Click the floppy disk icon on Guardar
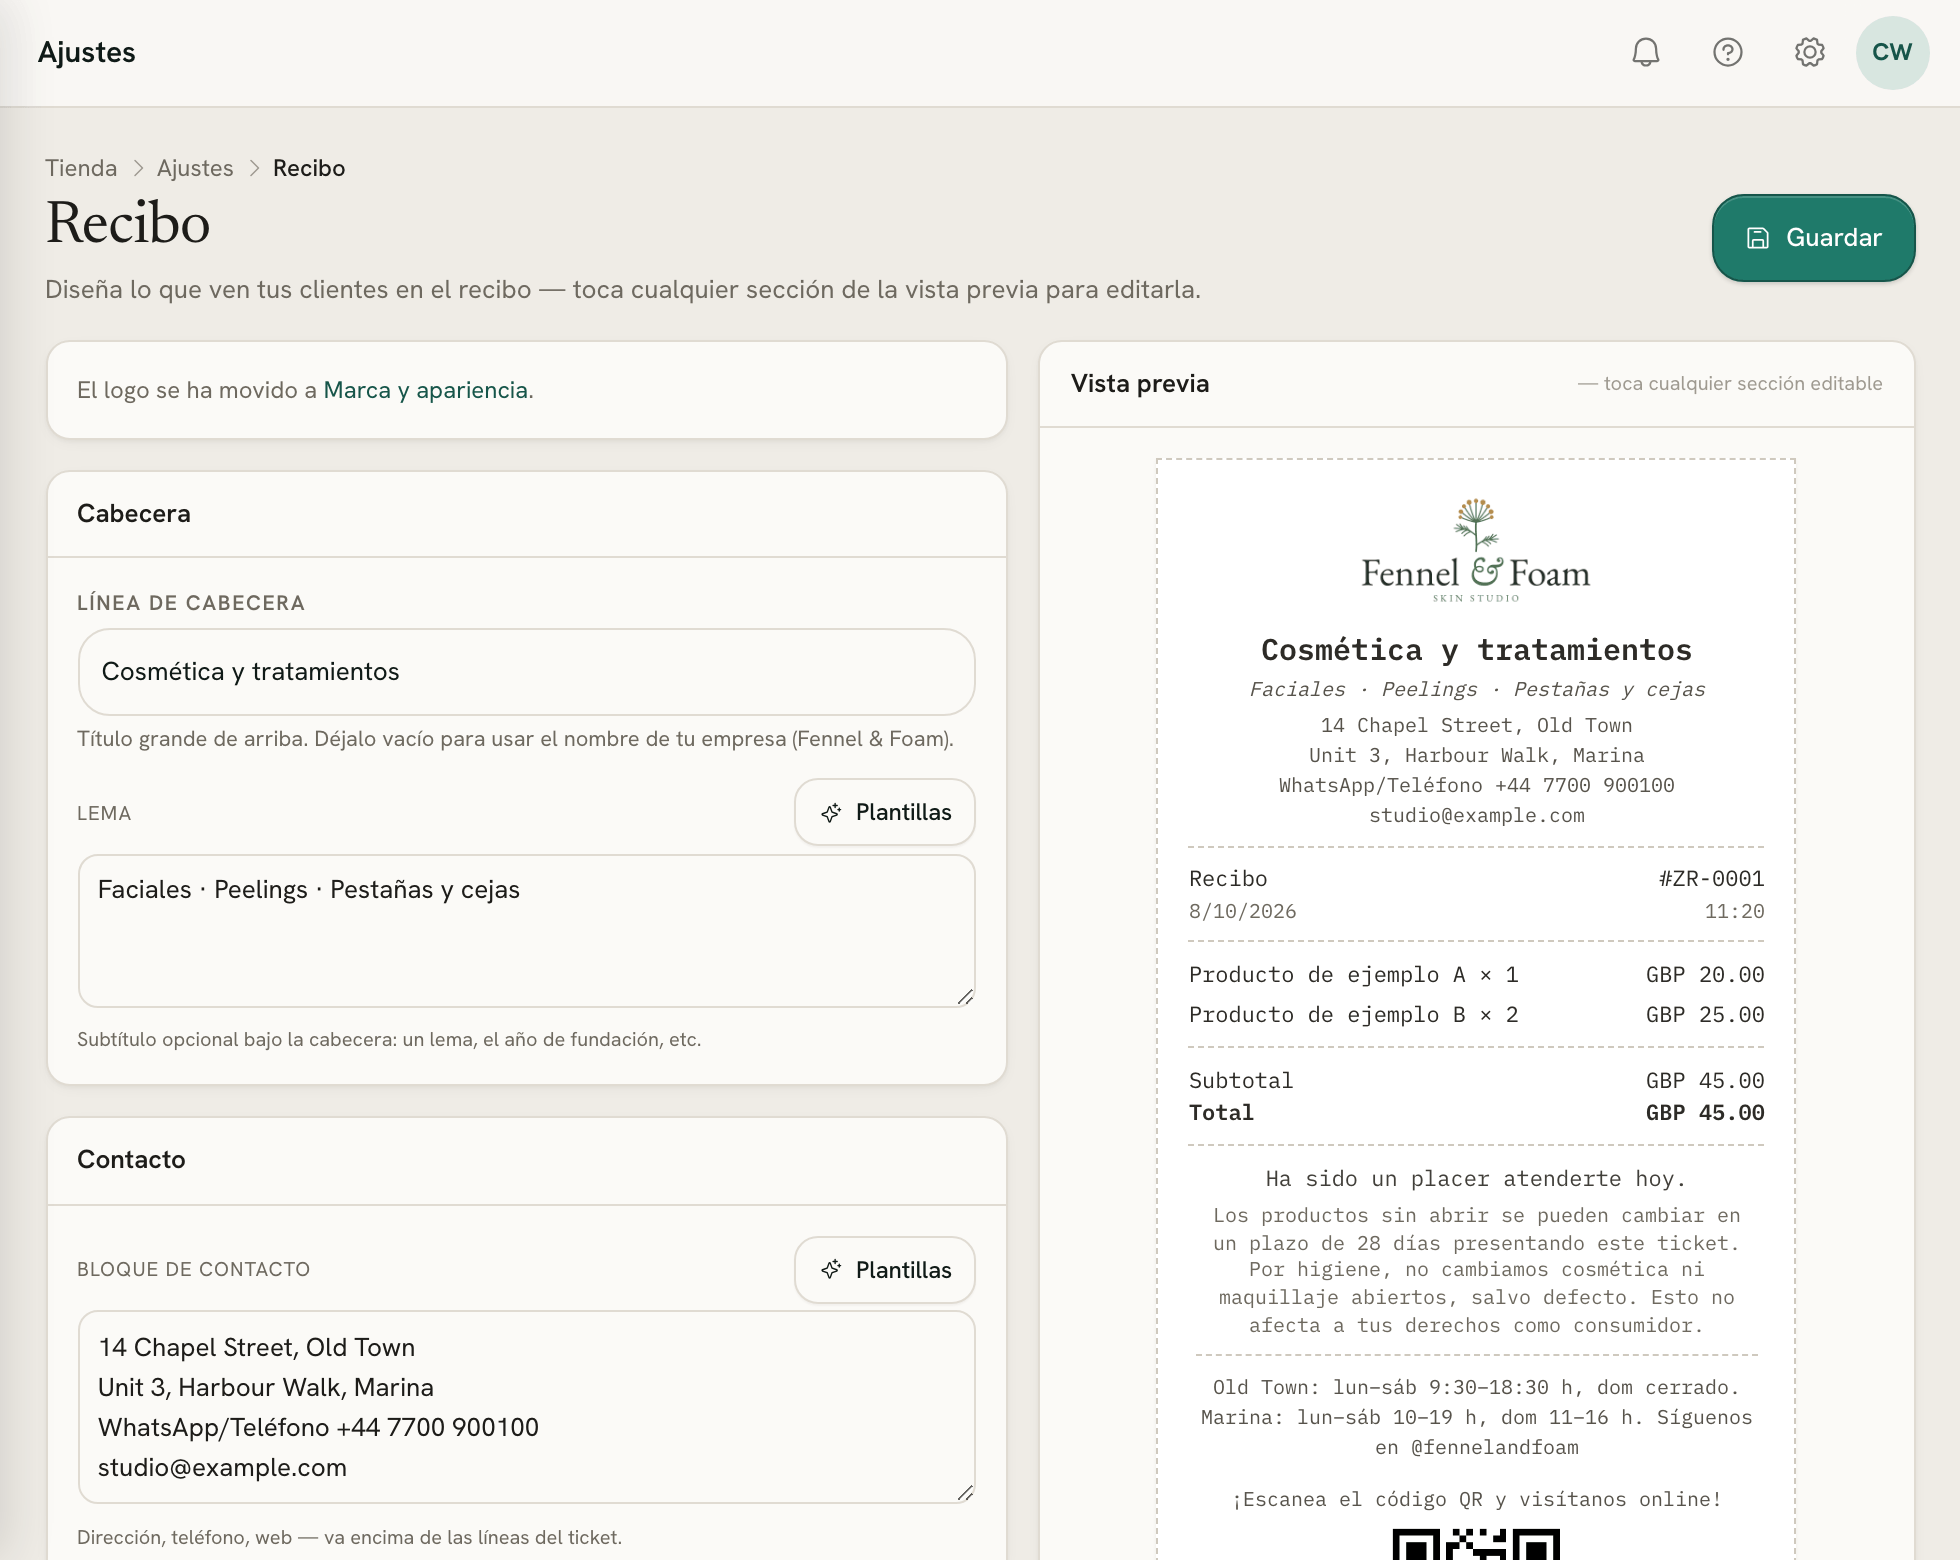Image resolution: width=1960 pixels, height=1560 pixels. [1758, 238]
